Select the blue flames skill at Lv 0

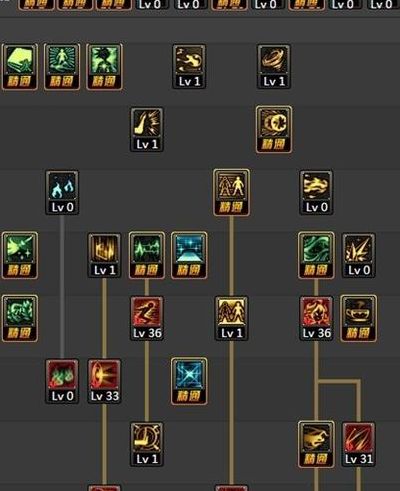pos(62,192)
